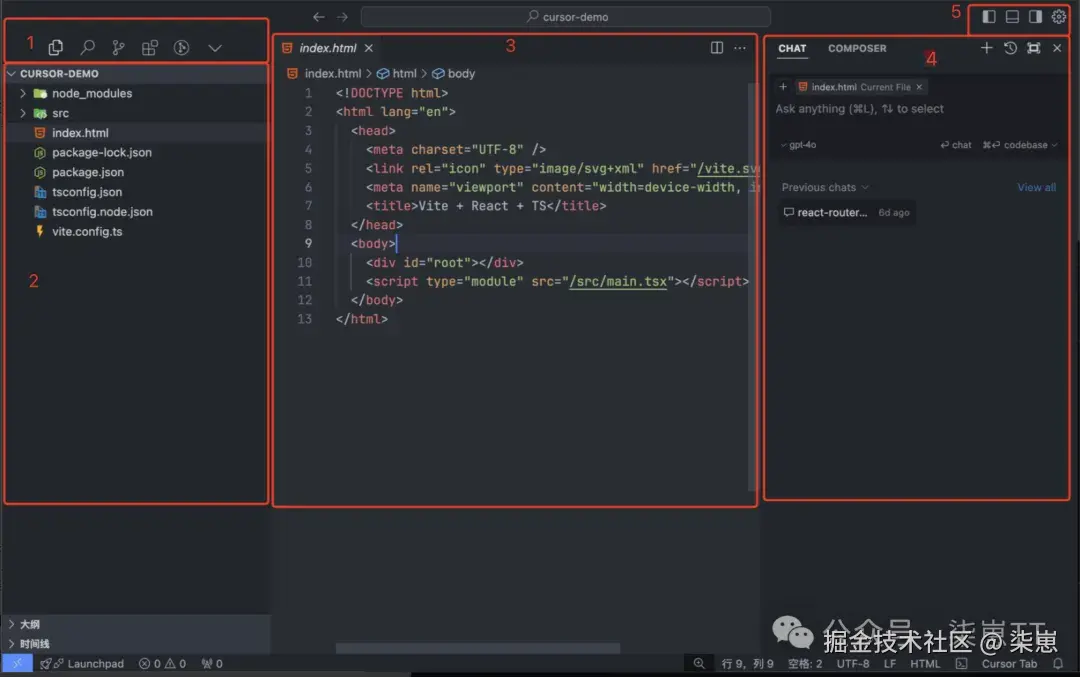The width and height of the screenshot is (1080, 677).
Task: Send with the chat button
Action: [956, 145]
